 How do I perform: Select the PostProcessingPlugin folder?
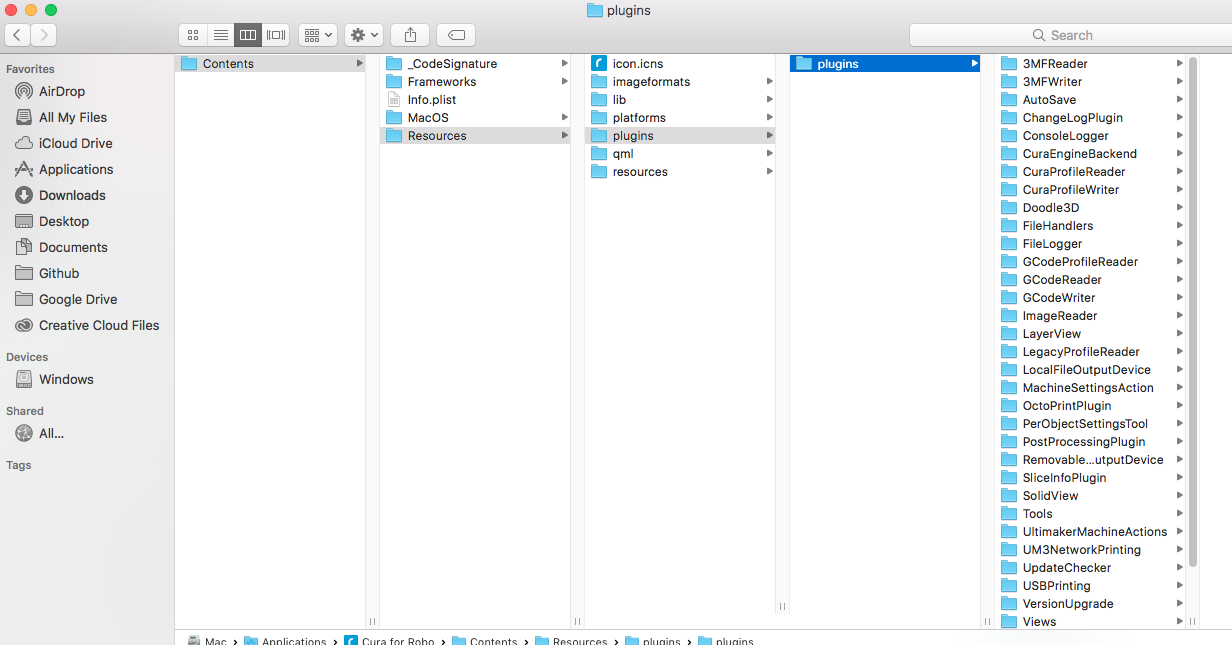(1091, 441)
